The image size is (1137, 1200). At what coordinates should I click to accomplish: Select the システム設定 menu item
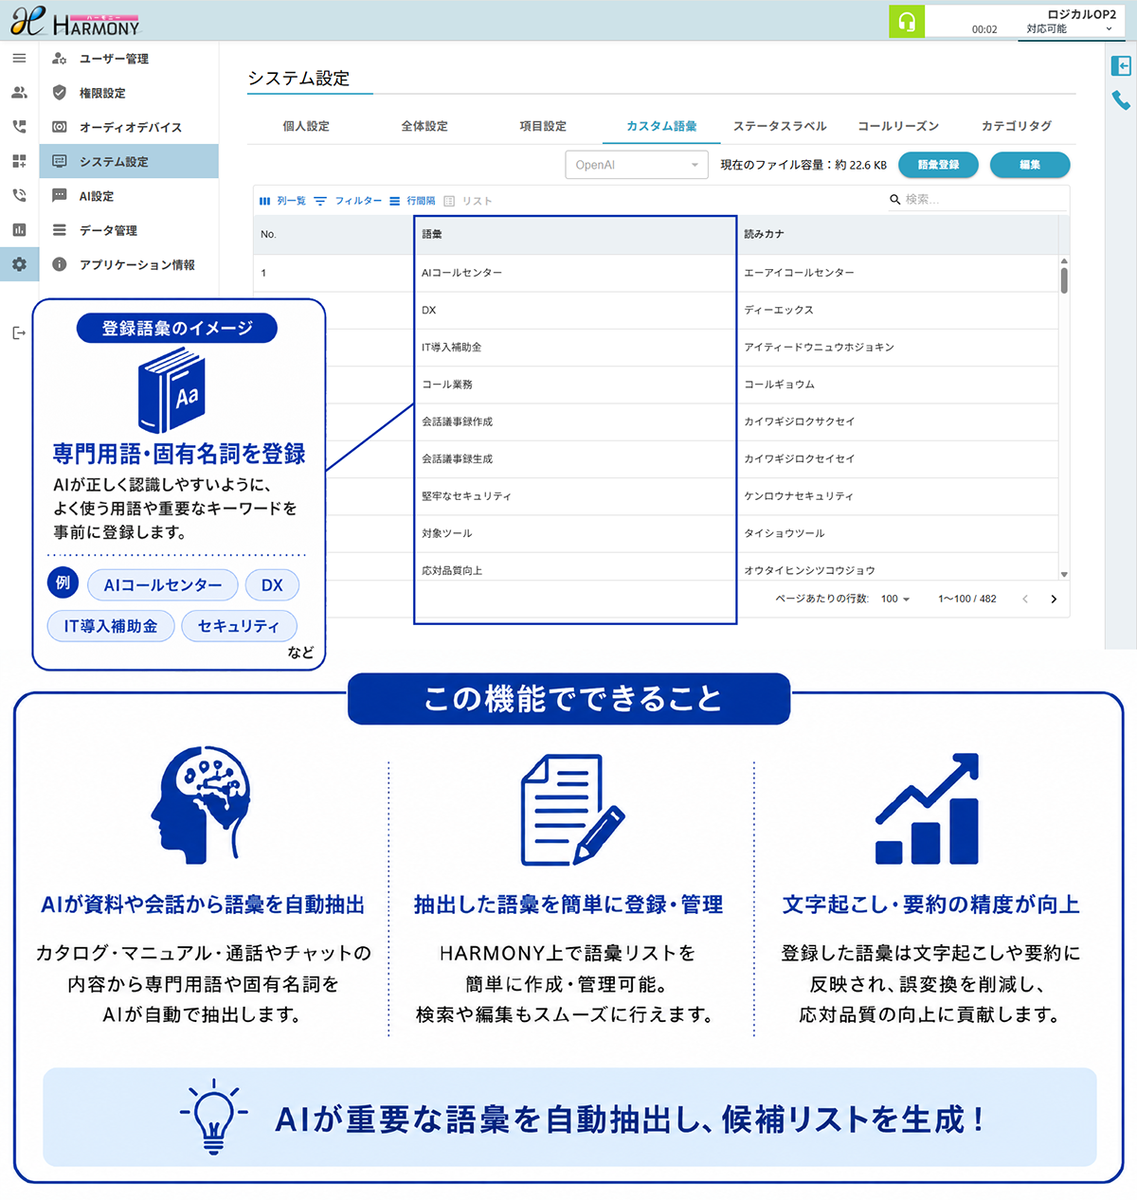129,161
